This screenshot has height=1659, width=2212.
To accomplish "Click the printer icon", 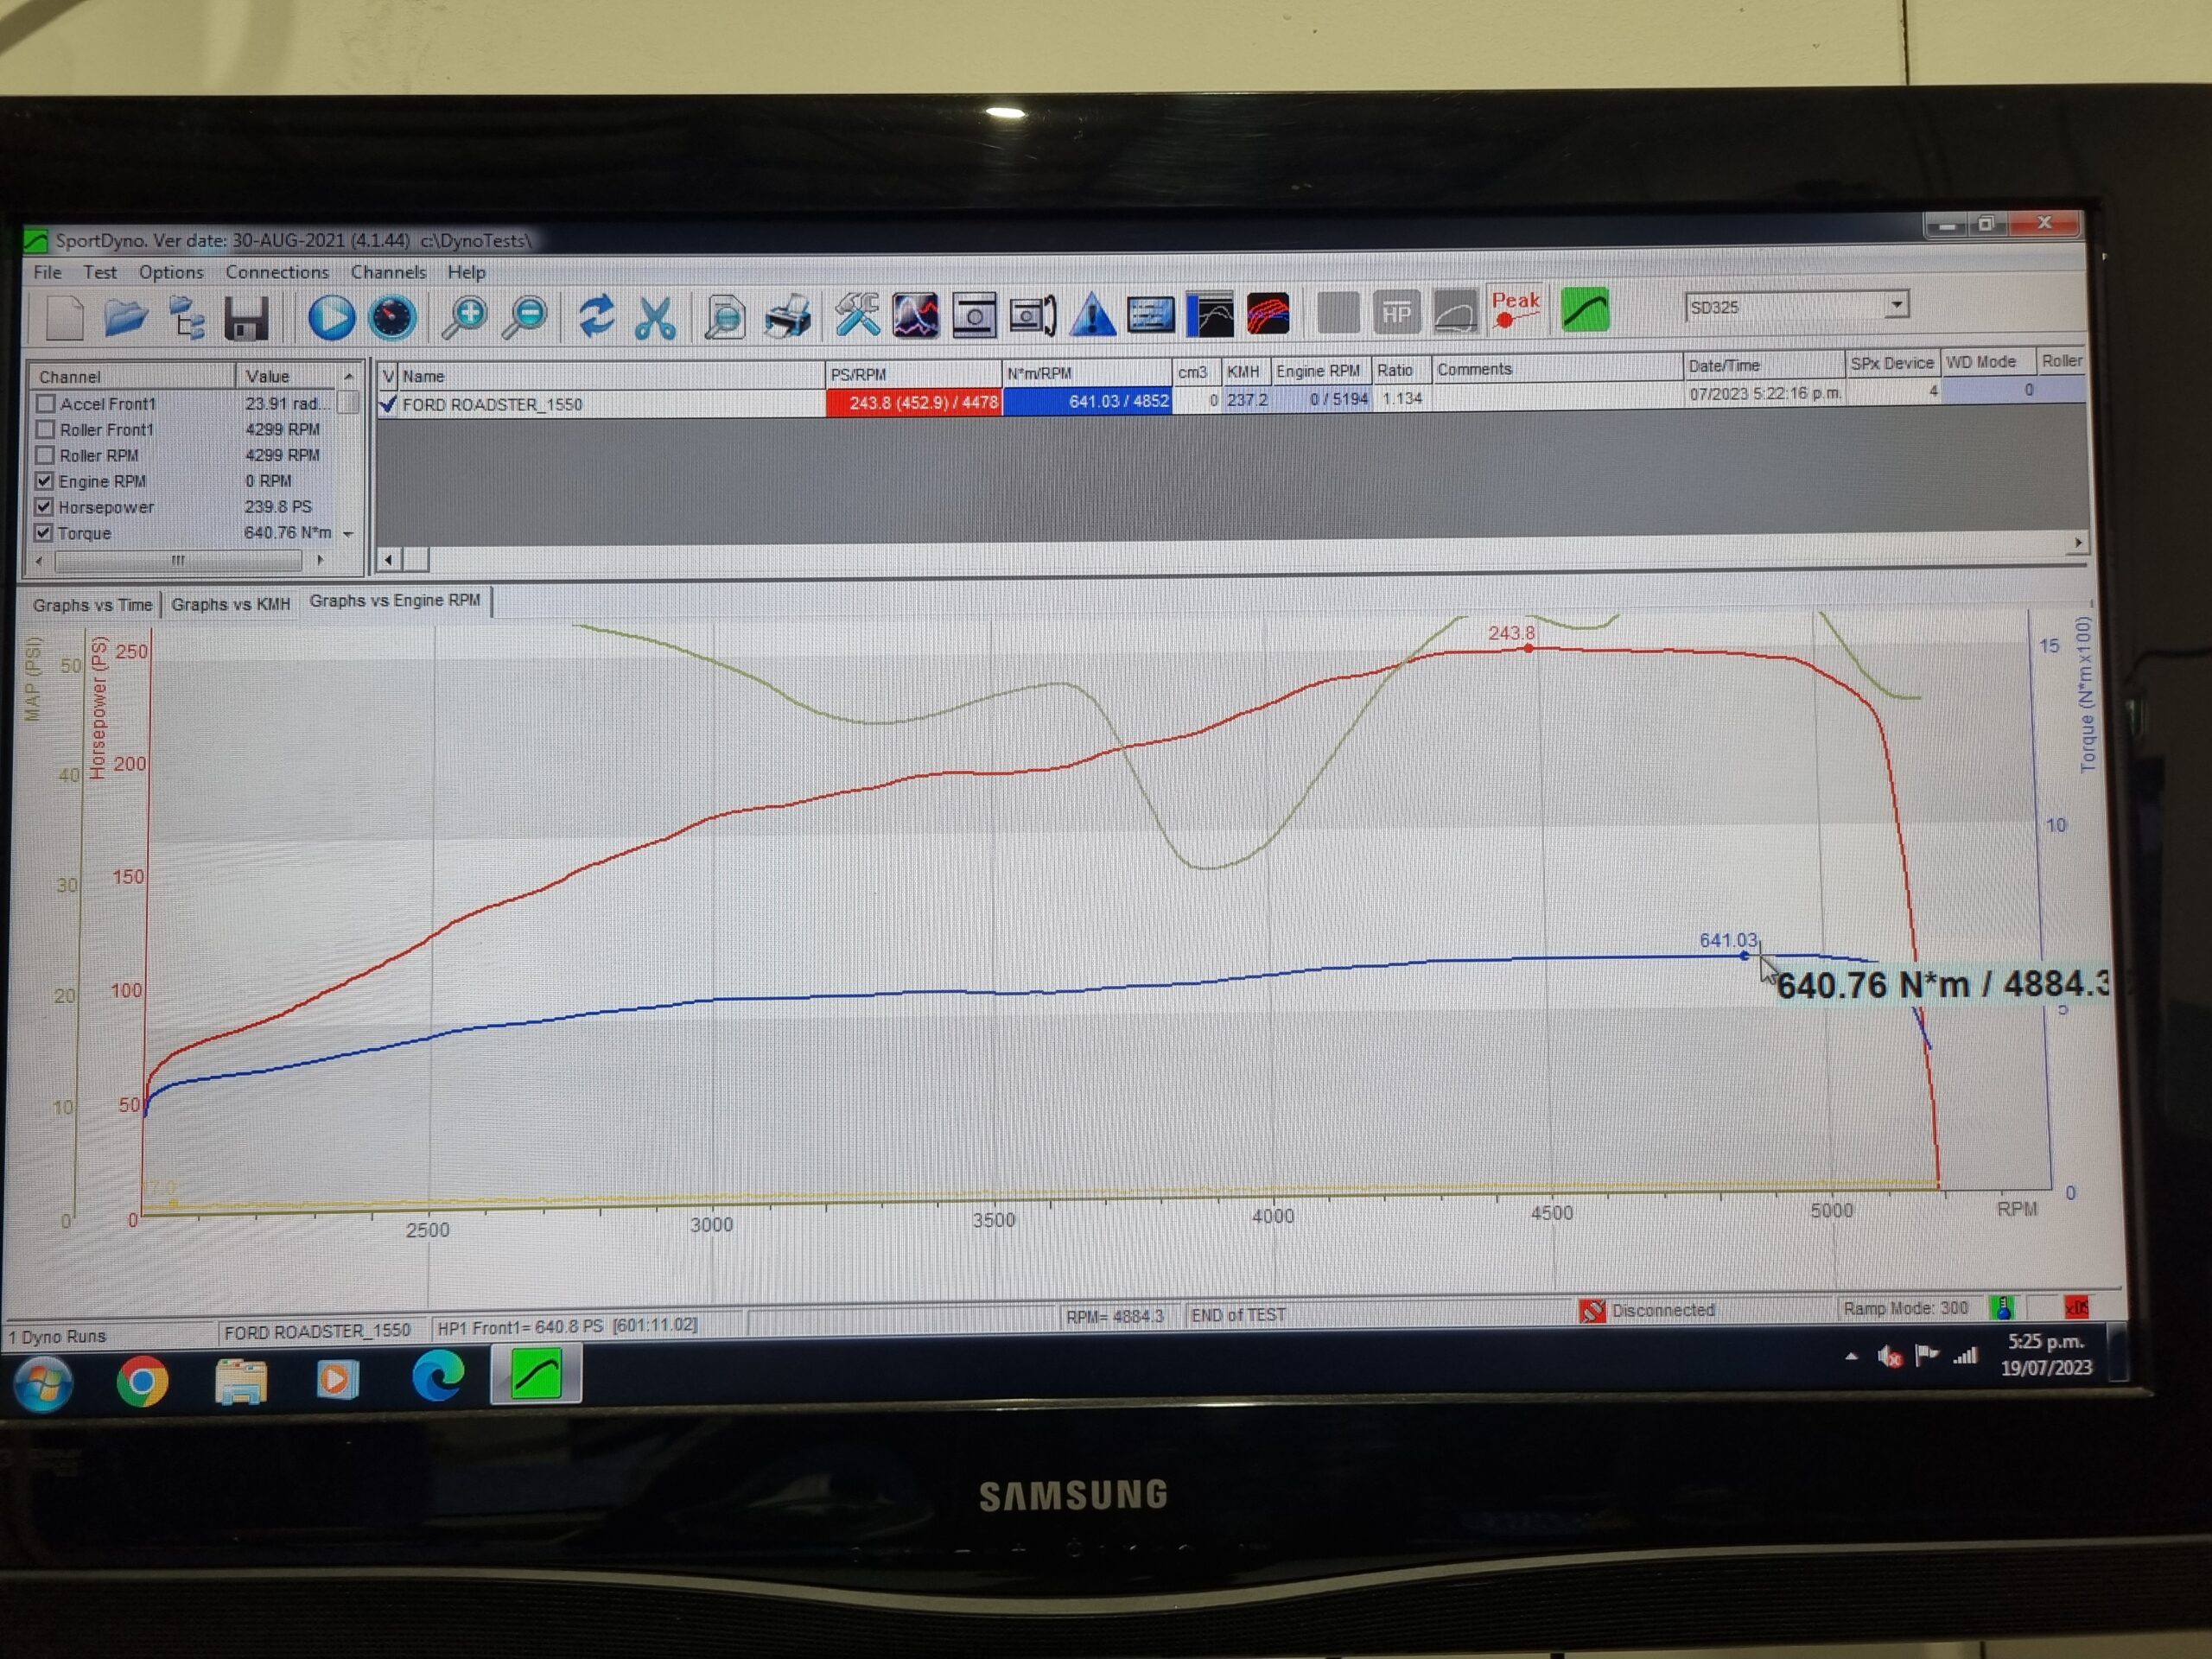I will pos(788,318).
